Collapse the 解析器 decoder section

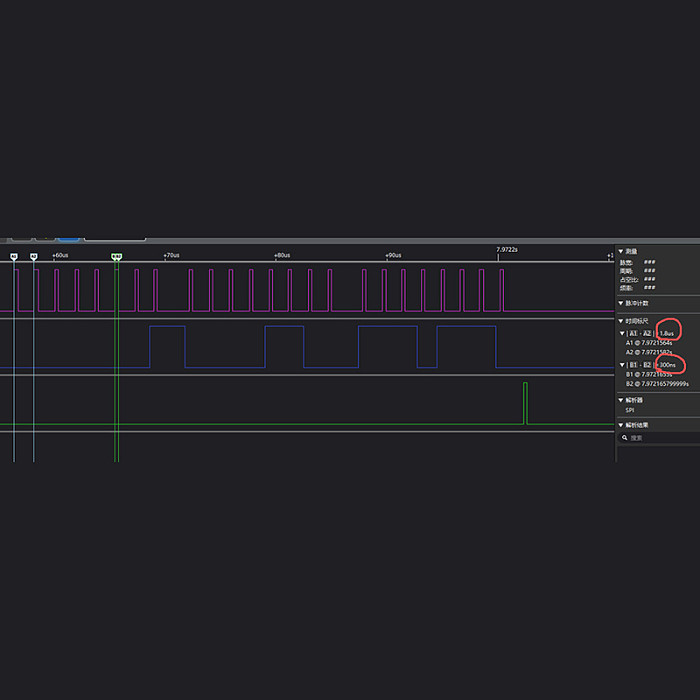621,400
